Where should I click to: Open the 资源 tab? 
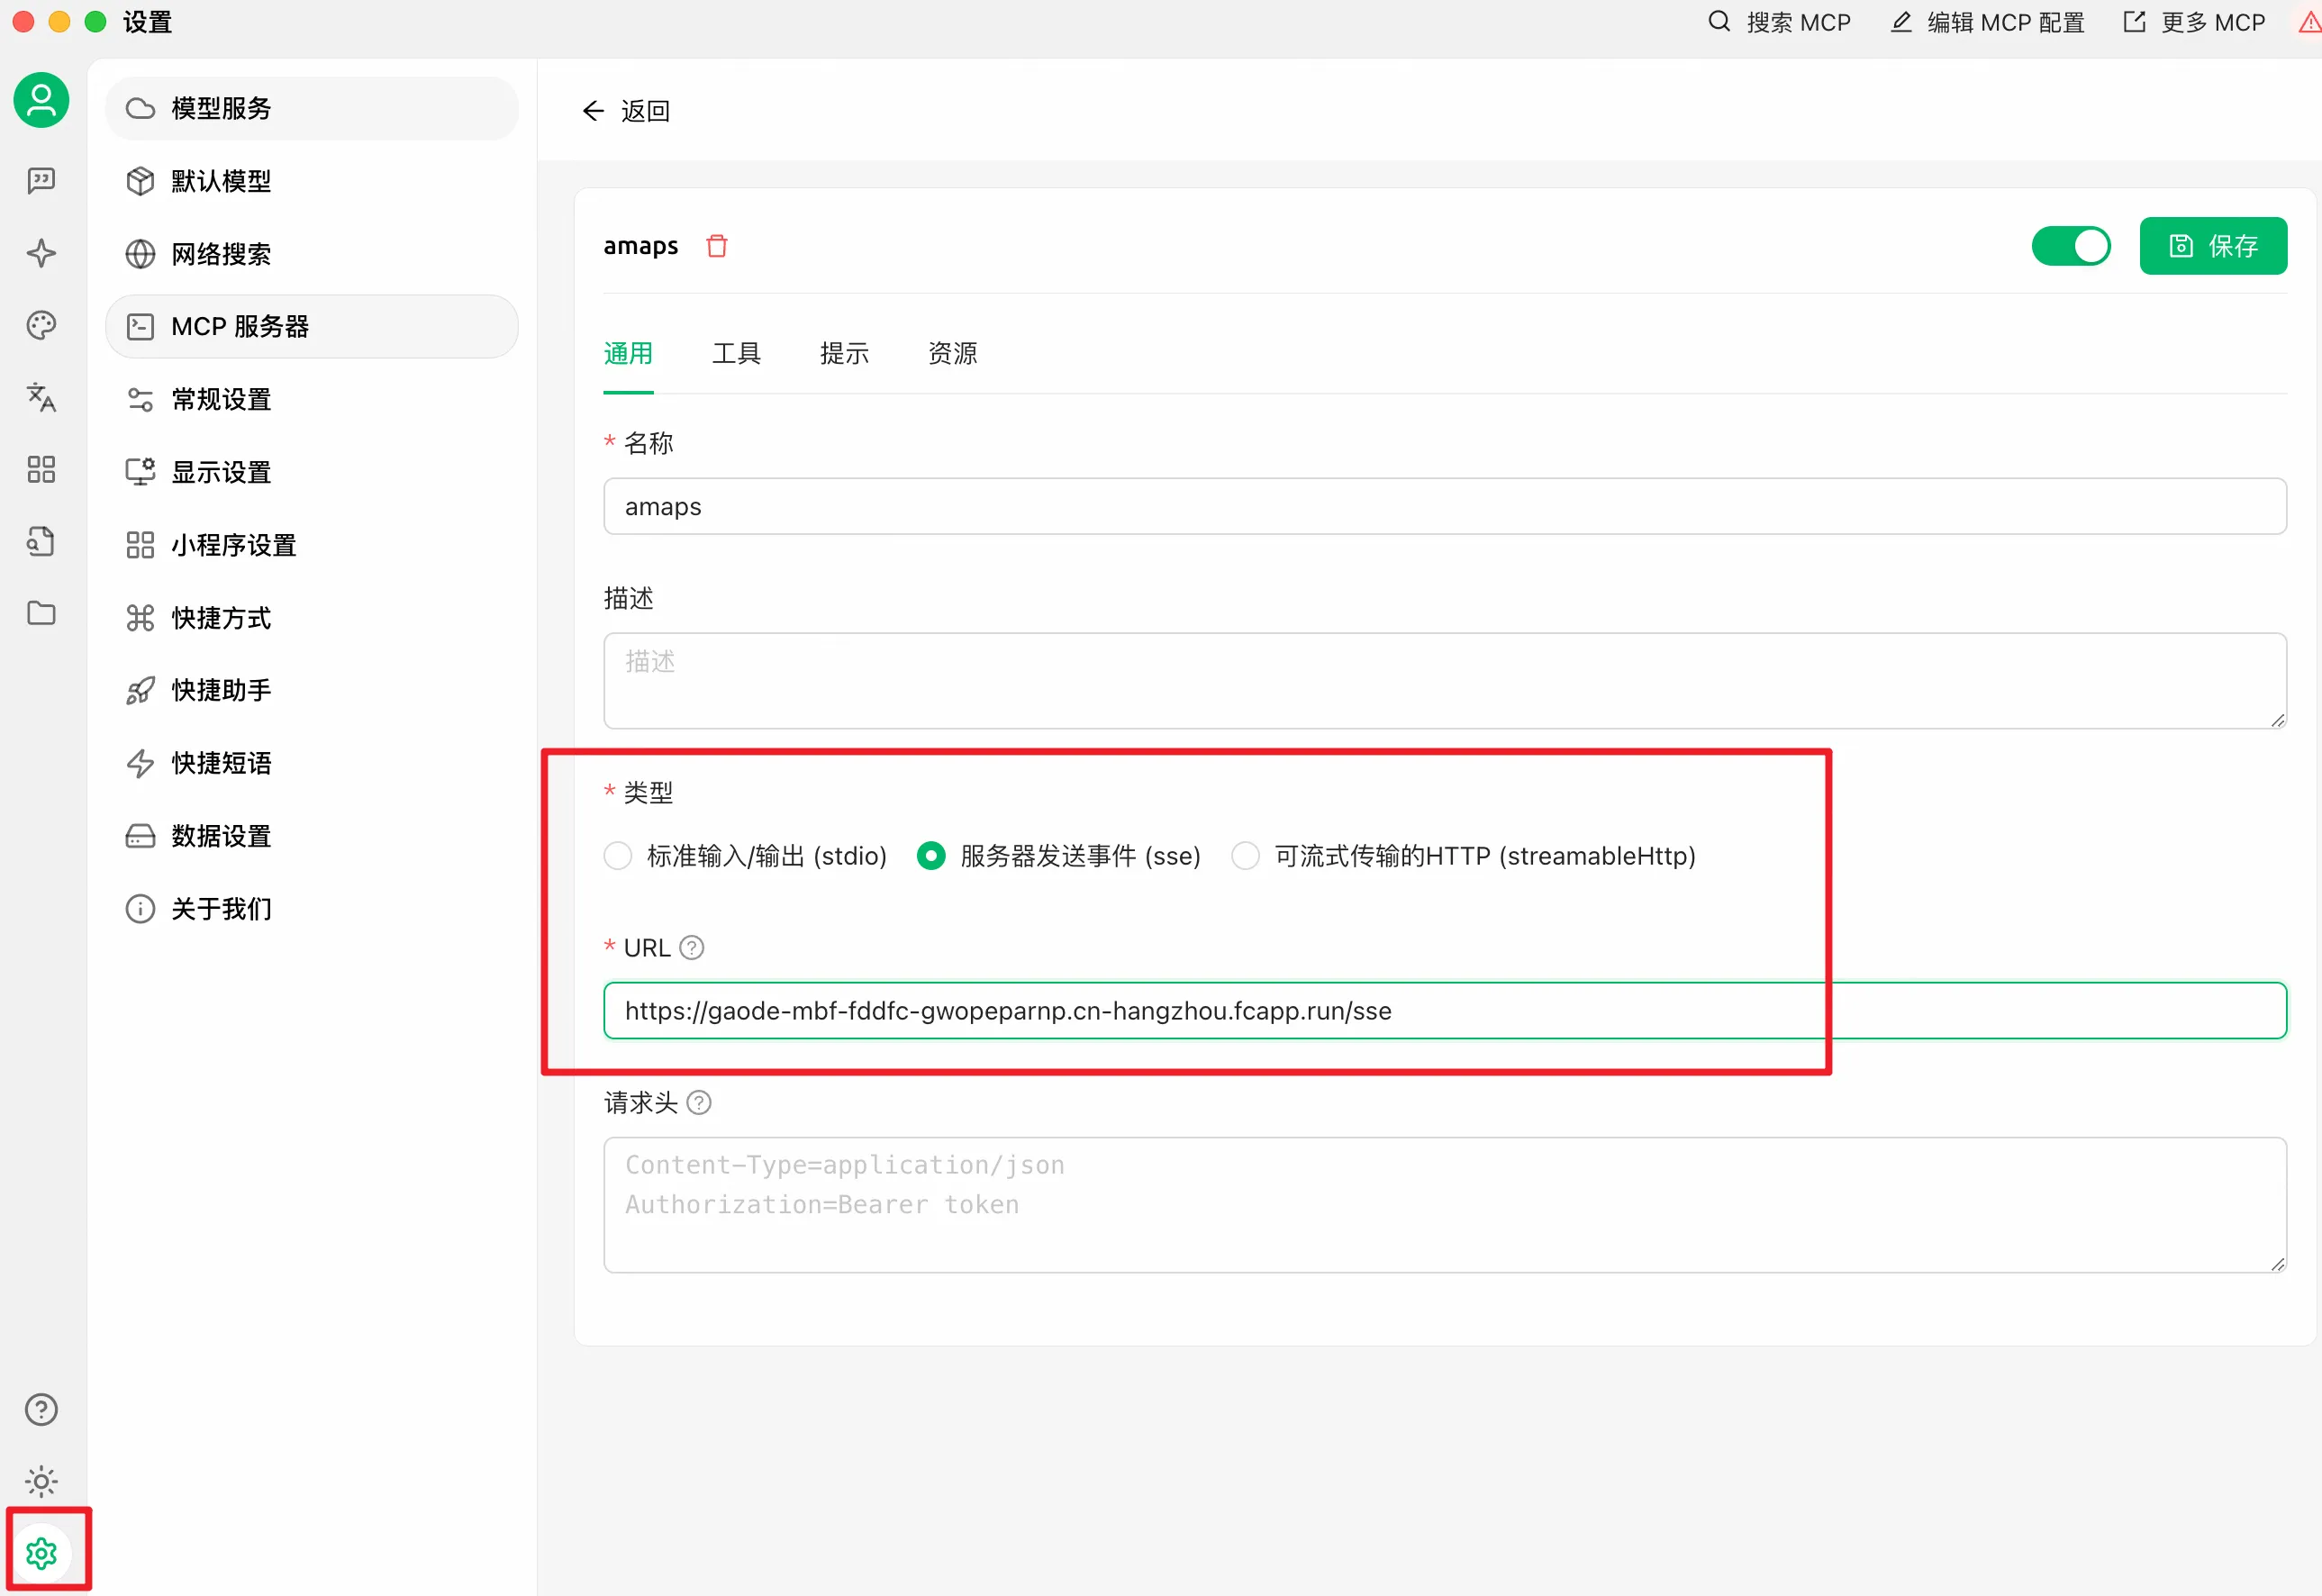(x=951, y=353)
